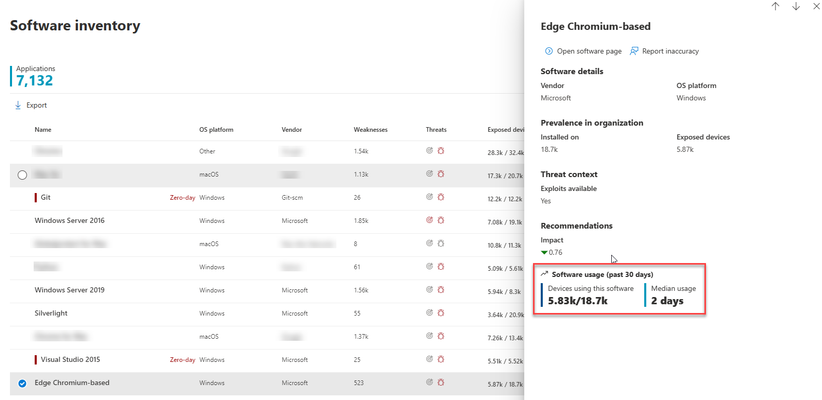
Task: Go to next item with down arrow
Action: coord(796,6)
